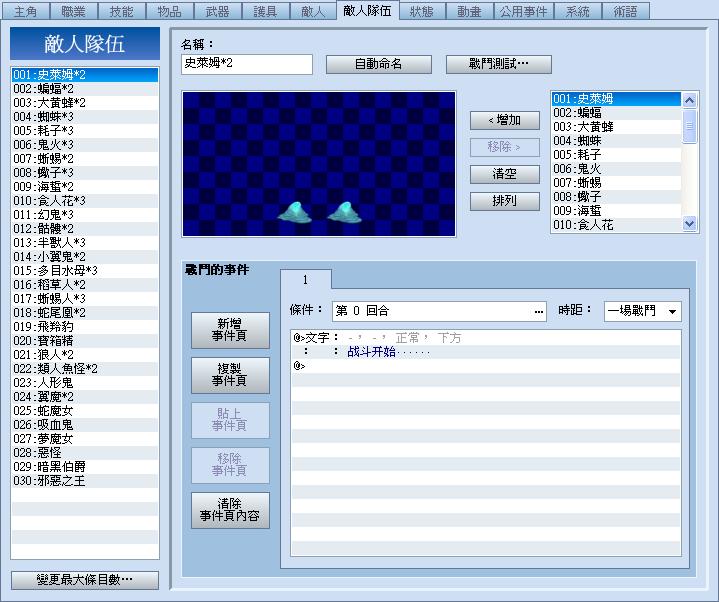
Task: Select troop 004:蜘蛛*3
Action: [x=85, y=116]
